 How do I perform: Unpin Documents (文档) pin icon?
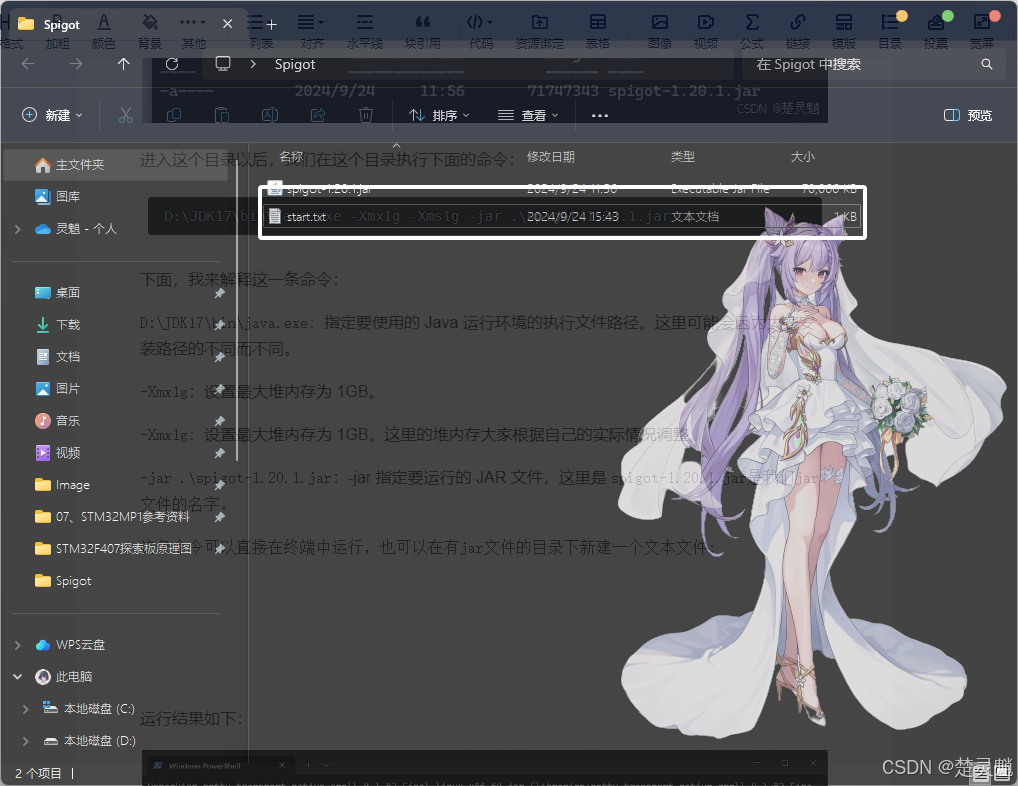pyautogui.click(x=219, y=357)
